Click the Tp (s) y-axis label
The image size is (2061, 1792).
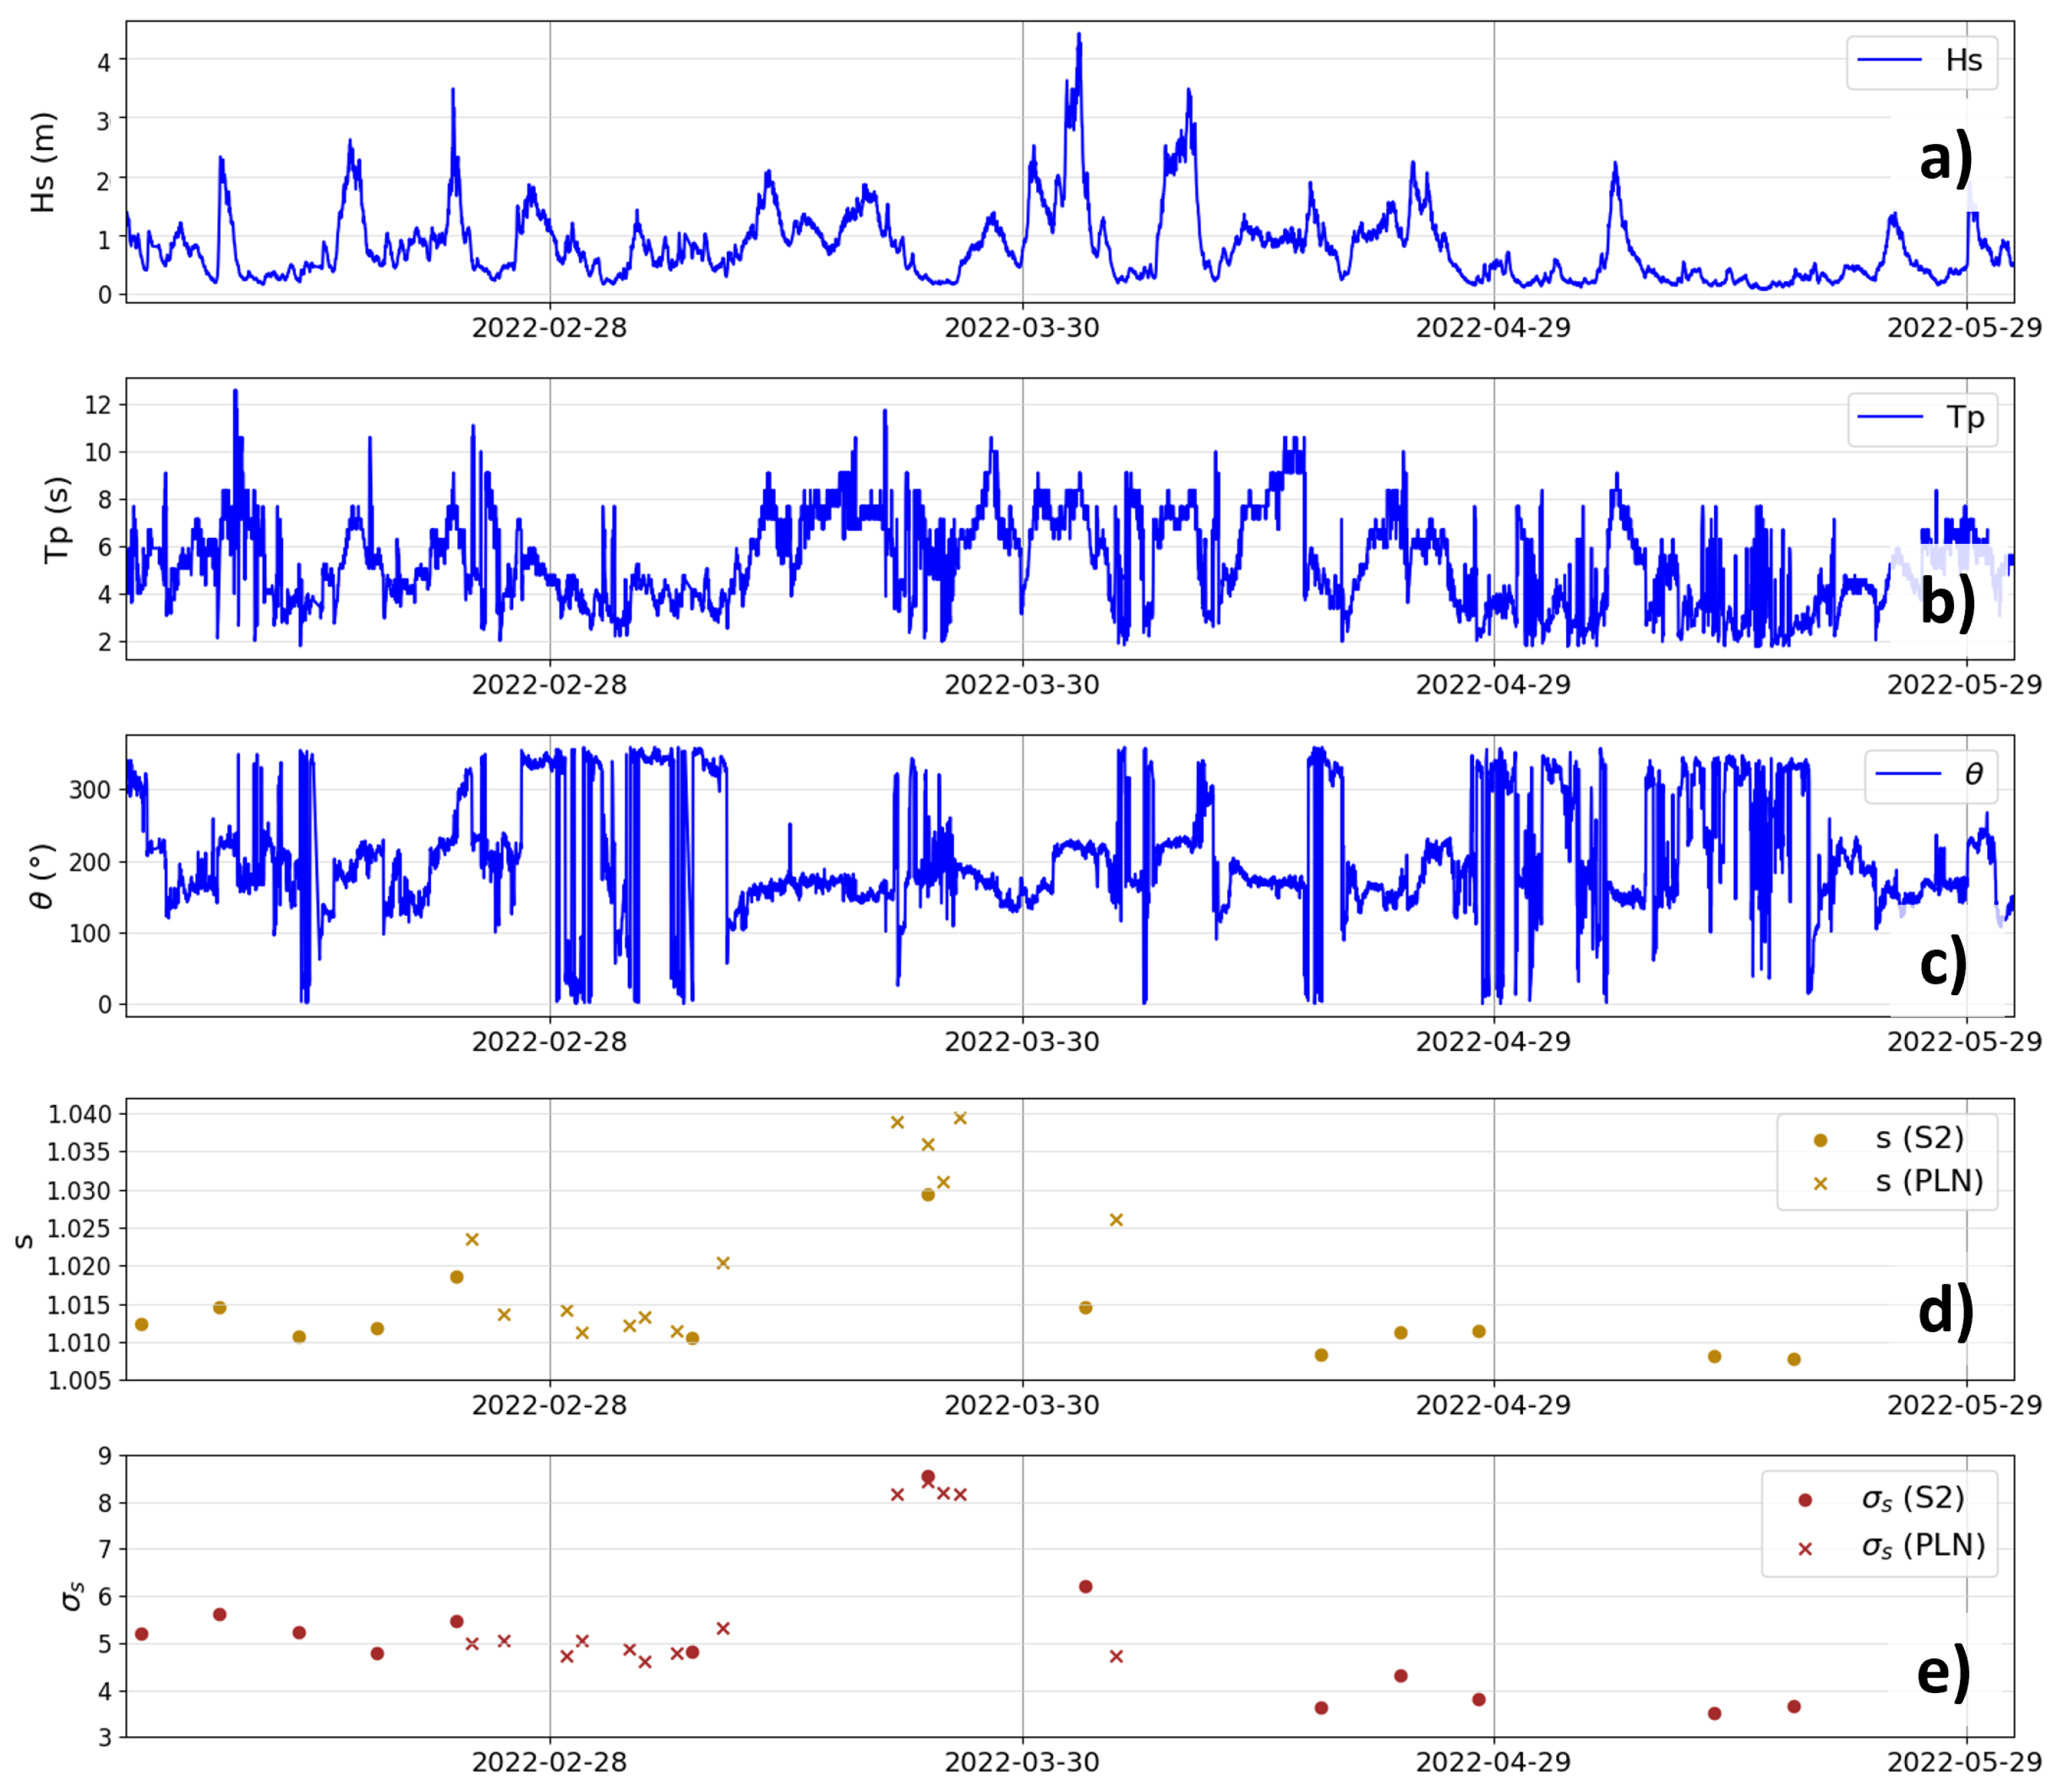click(58, 520)
